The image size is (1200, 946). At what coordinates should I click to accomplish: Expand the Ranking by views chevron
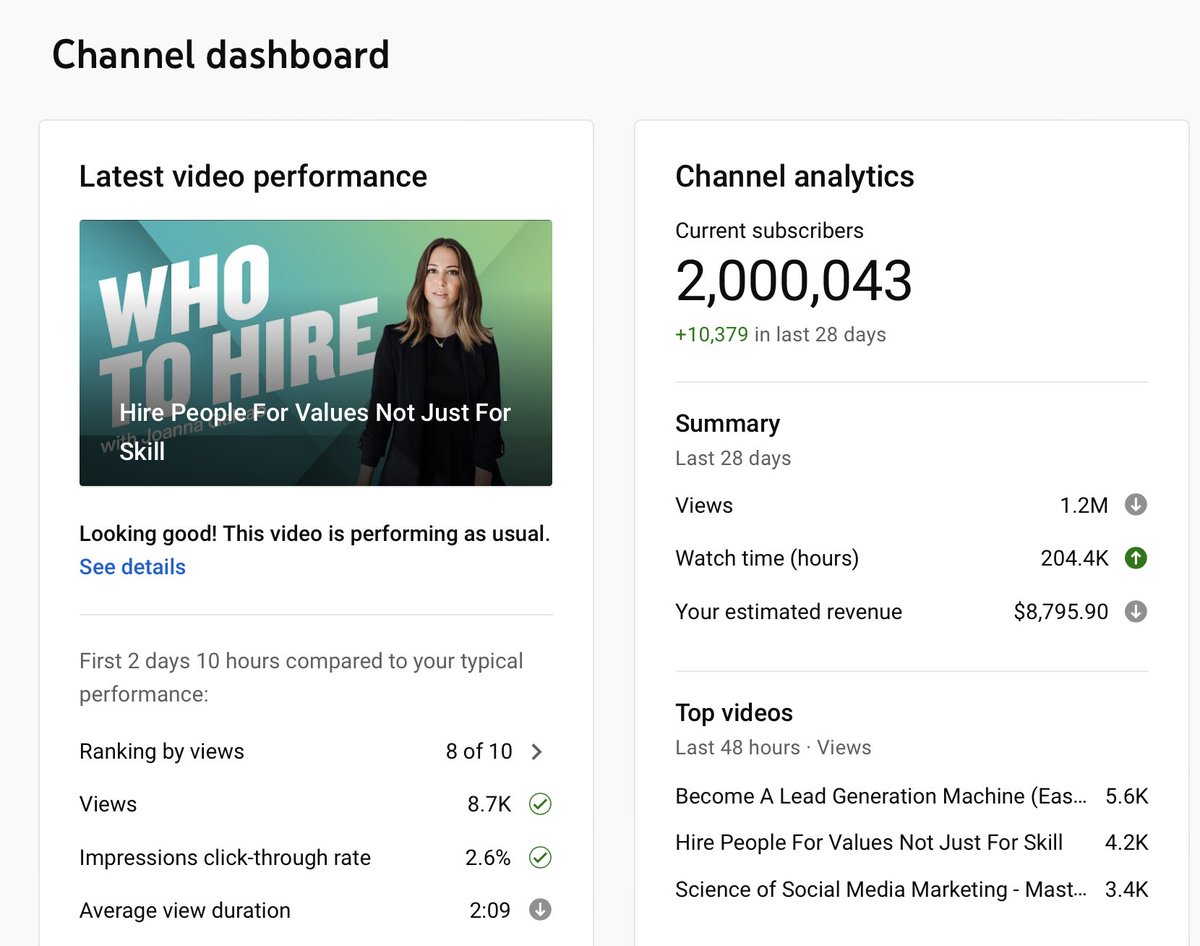pyautogui.click(x=537, y=752)
